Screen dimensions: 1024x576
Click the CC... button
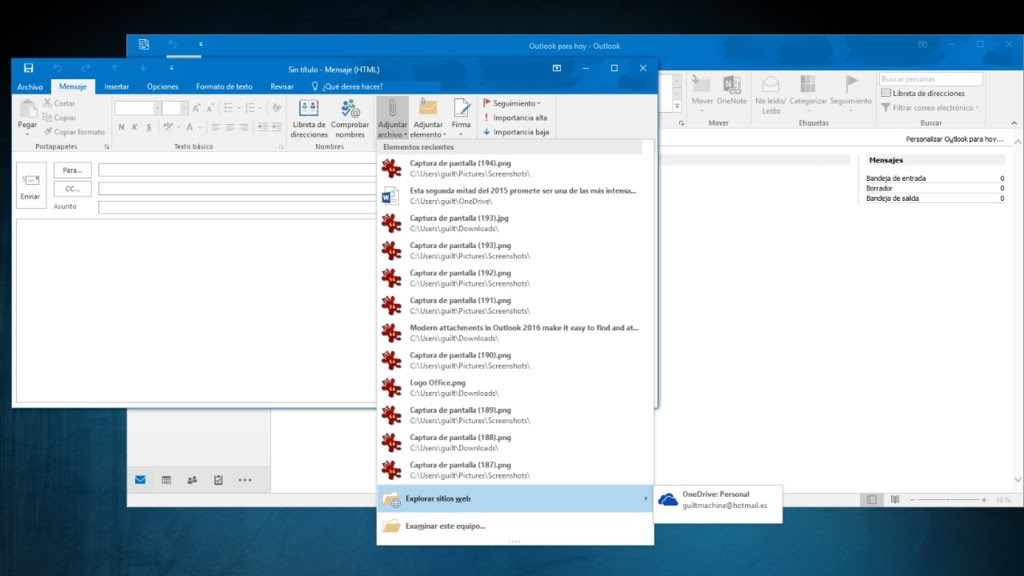point(72,189)
